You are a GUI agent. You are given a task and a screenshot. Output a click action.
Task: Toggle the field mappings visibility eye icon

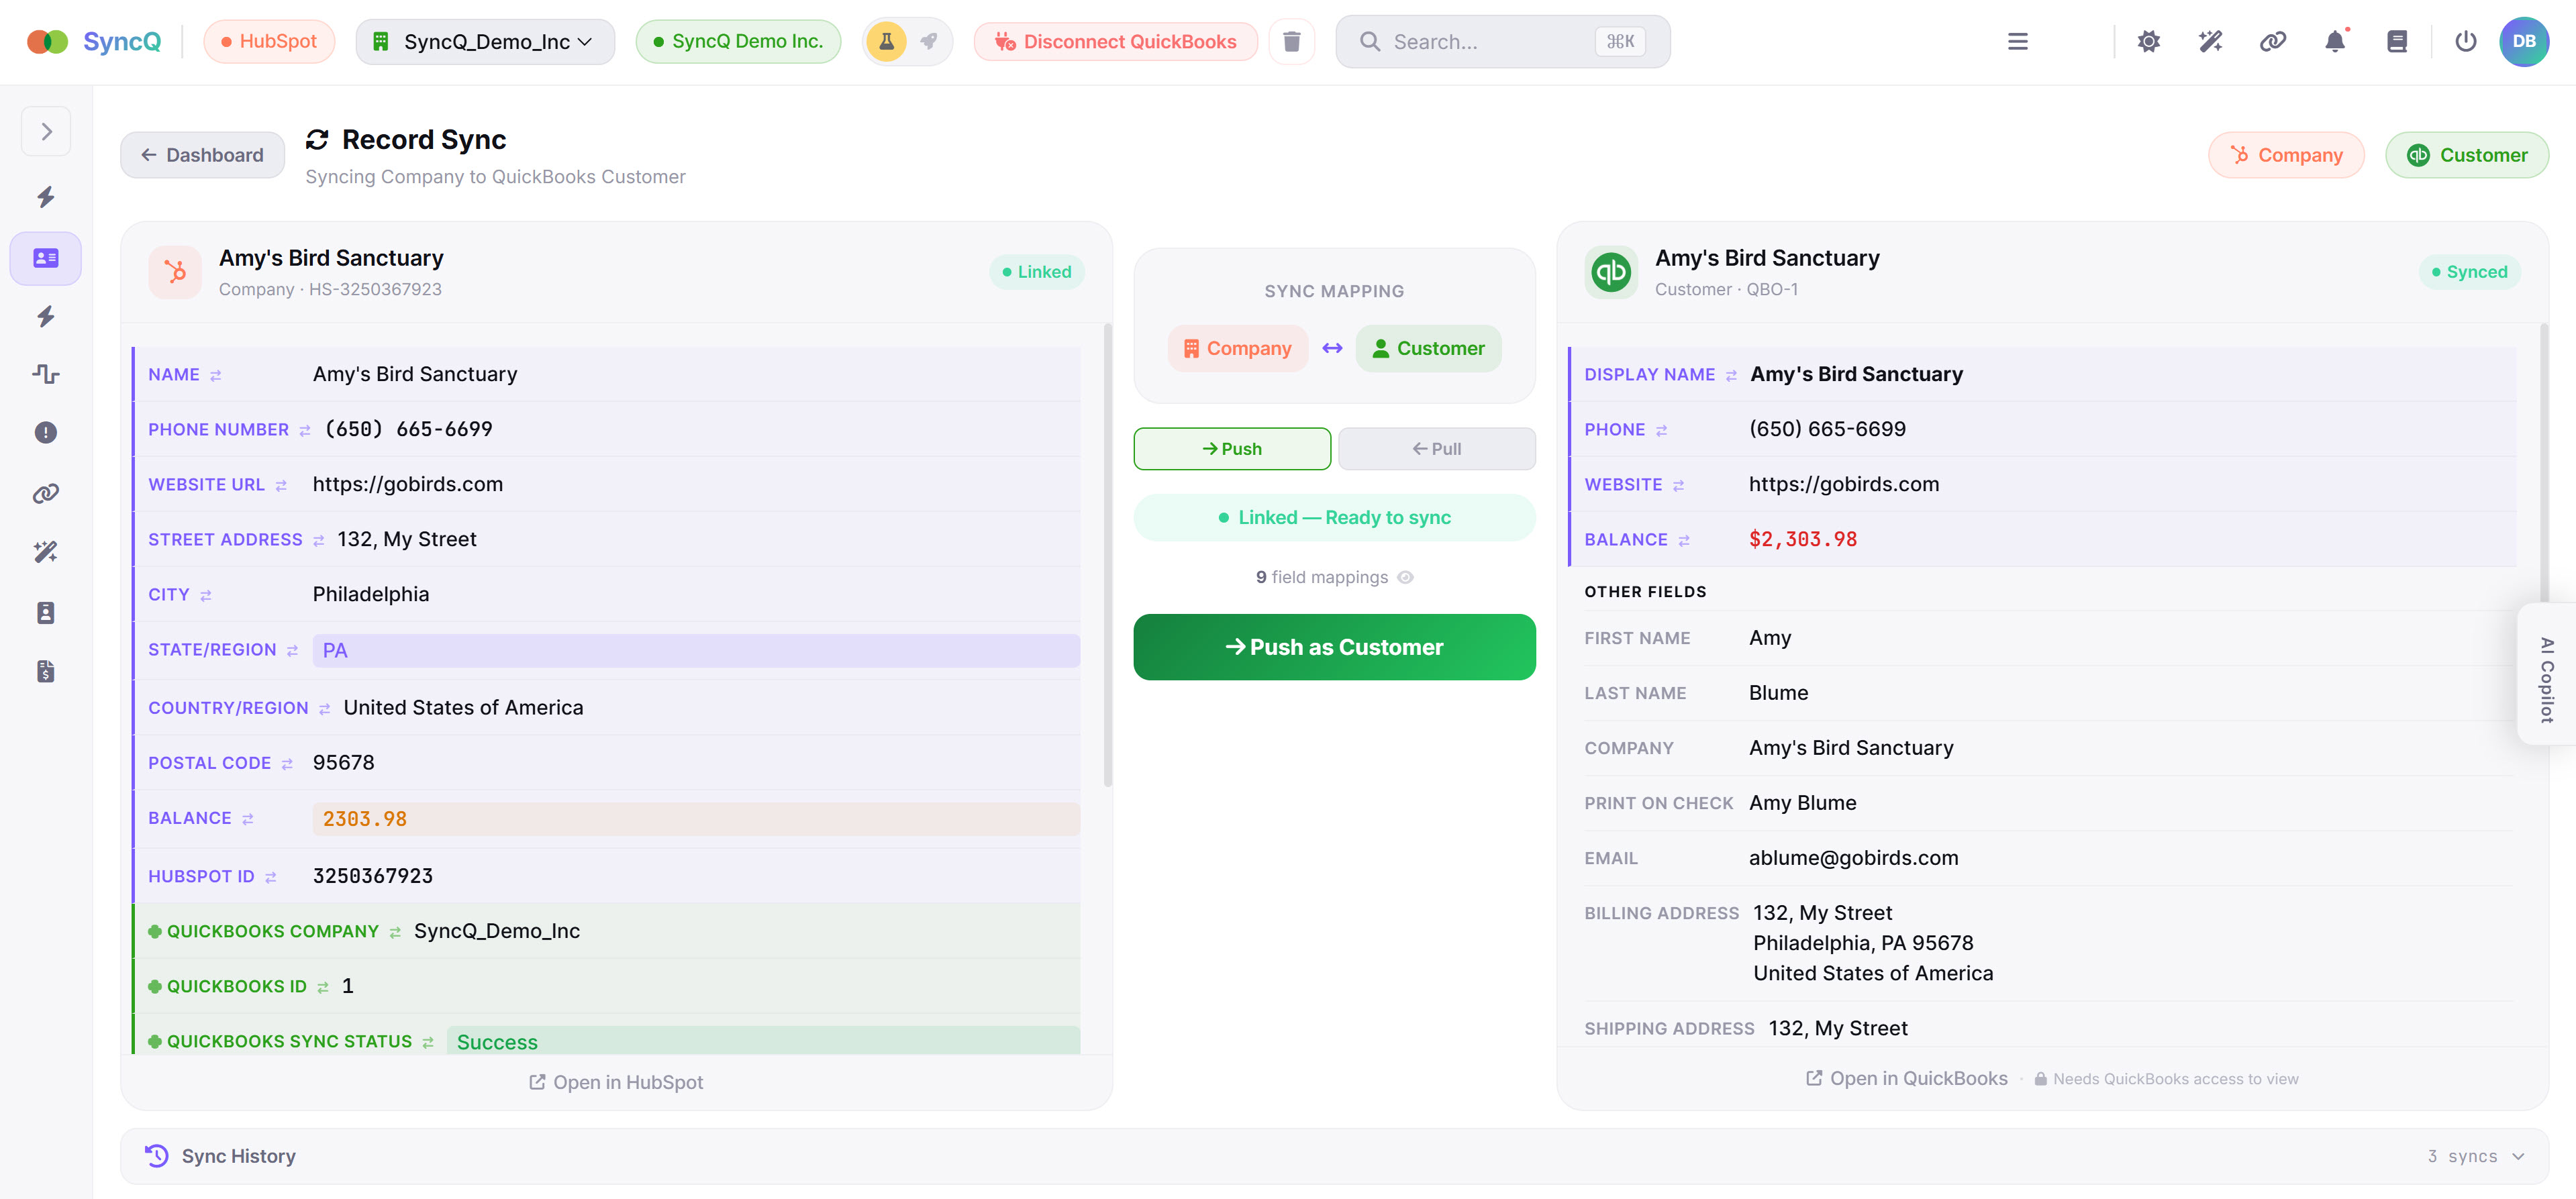[1405, 577]
